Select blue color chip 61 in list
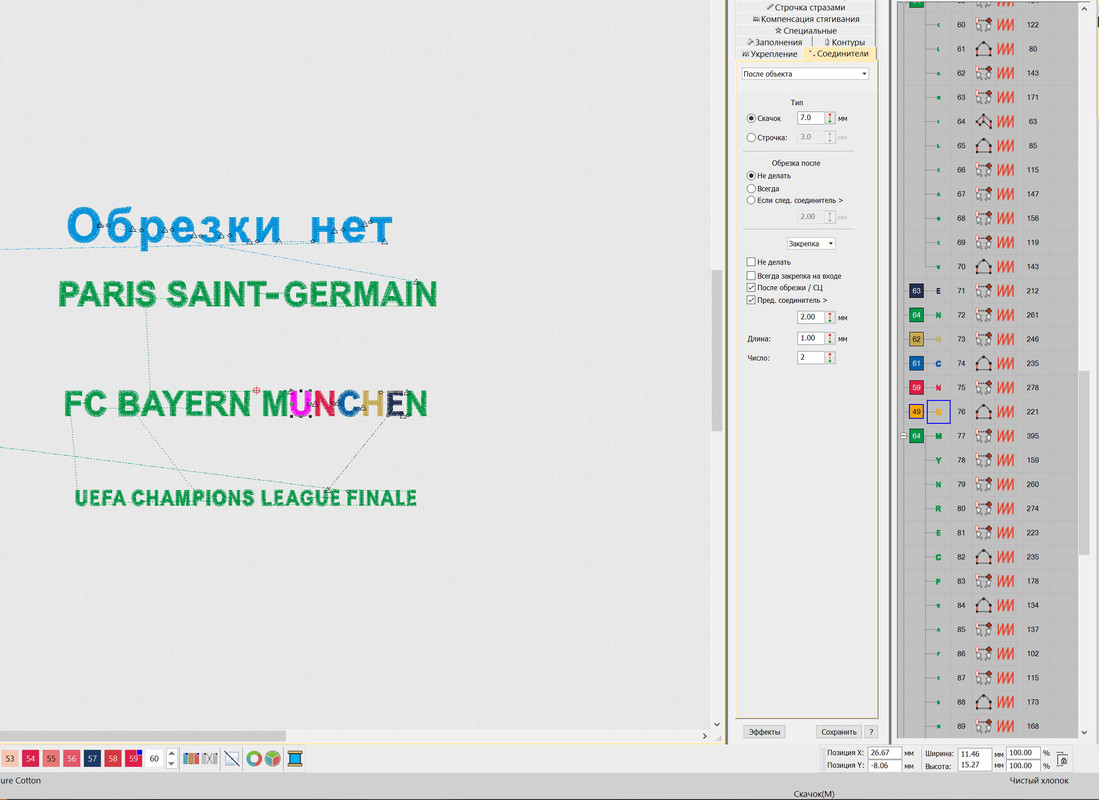 tap(916, 363)
